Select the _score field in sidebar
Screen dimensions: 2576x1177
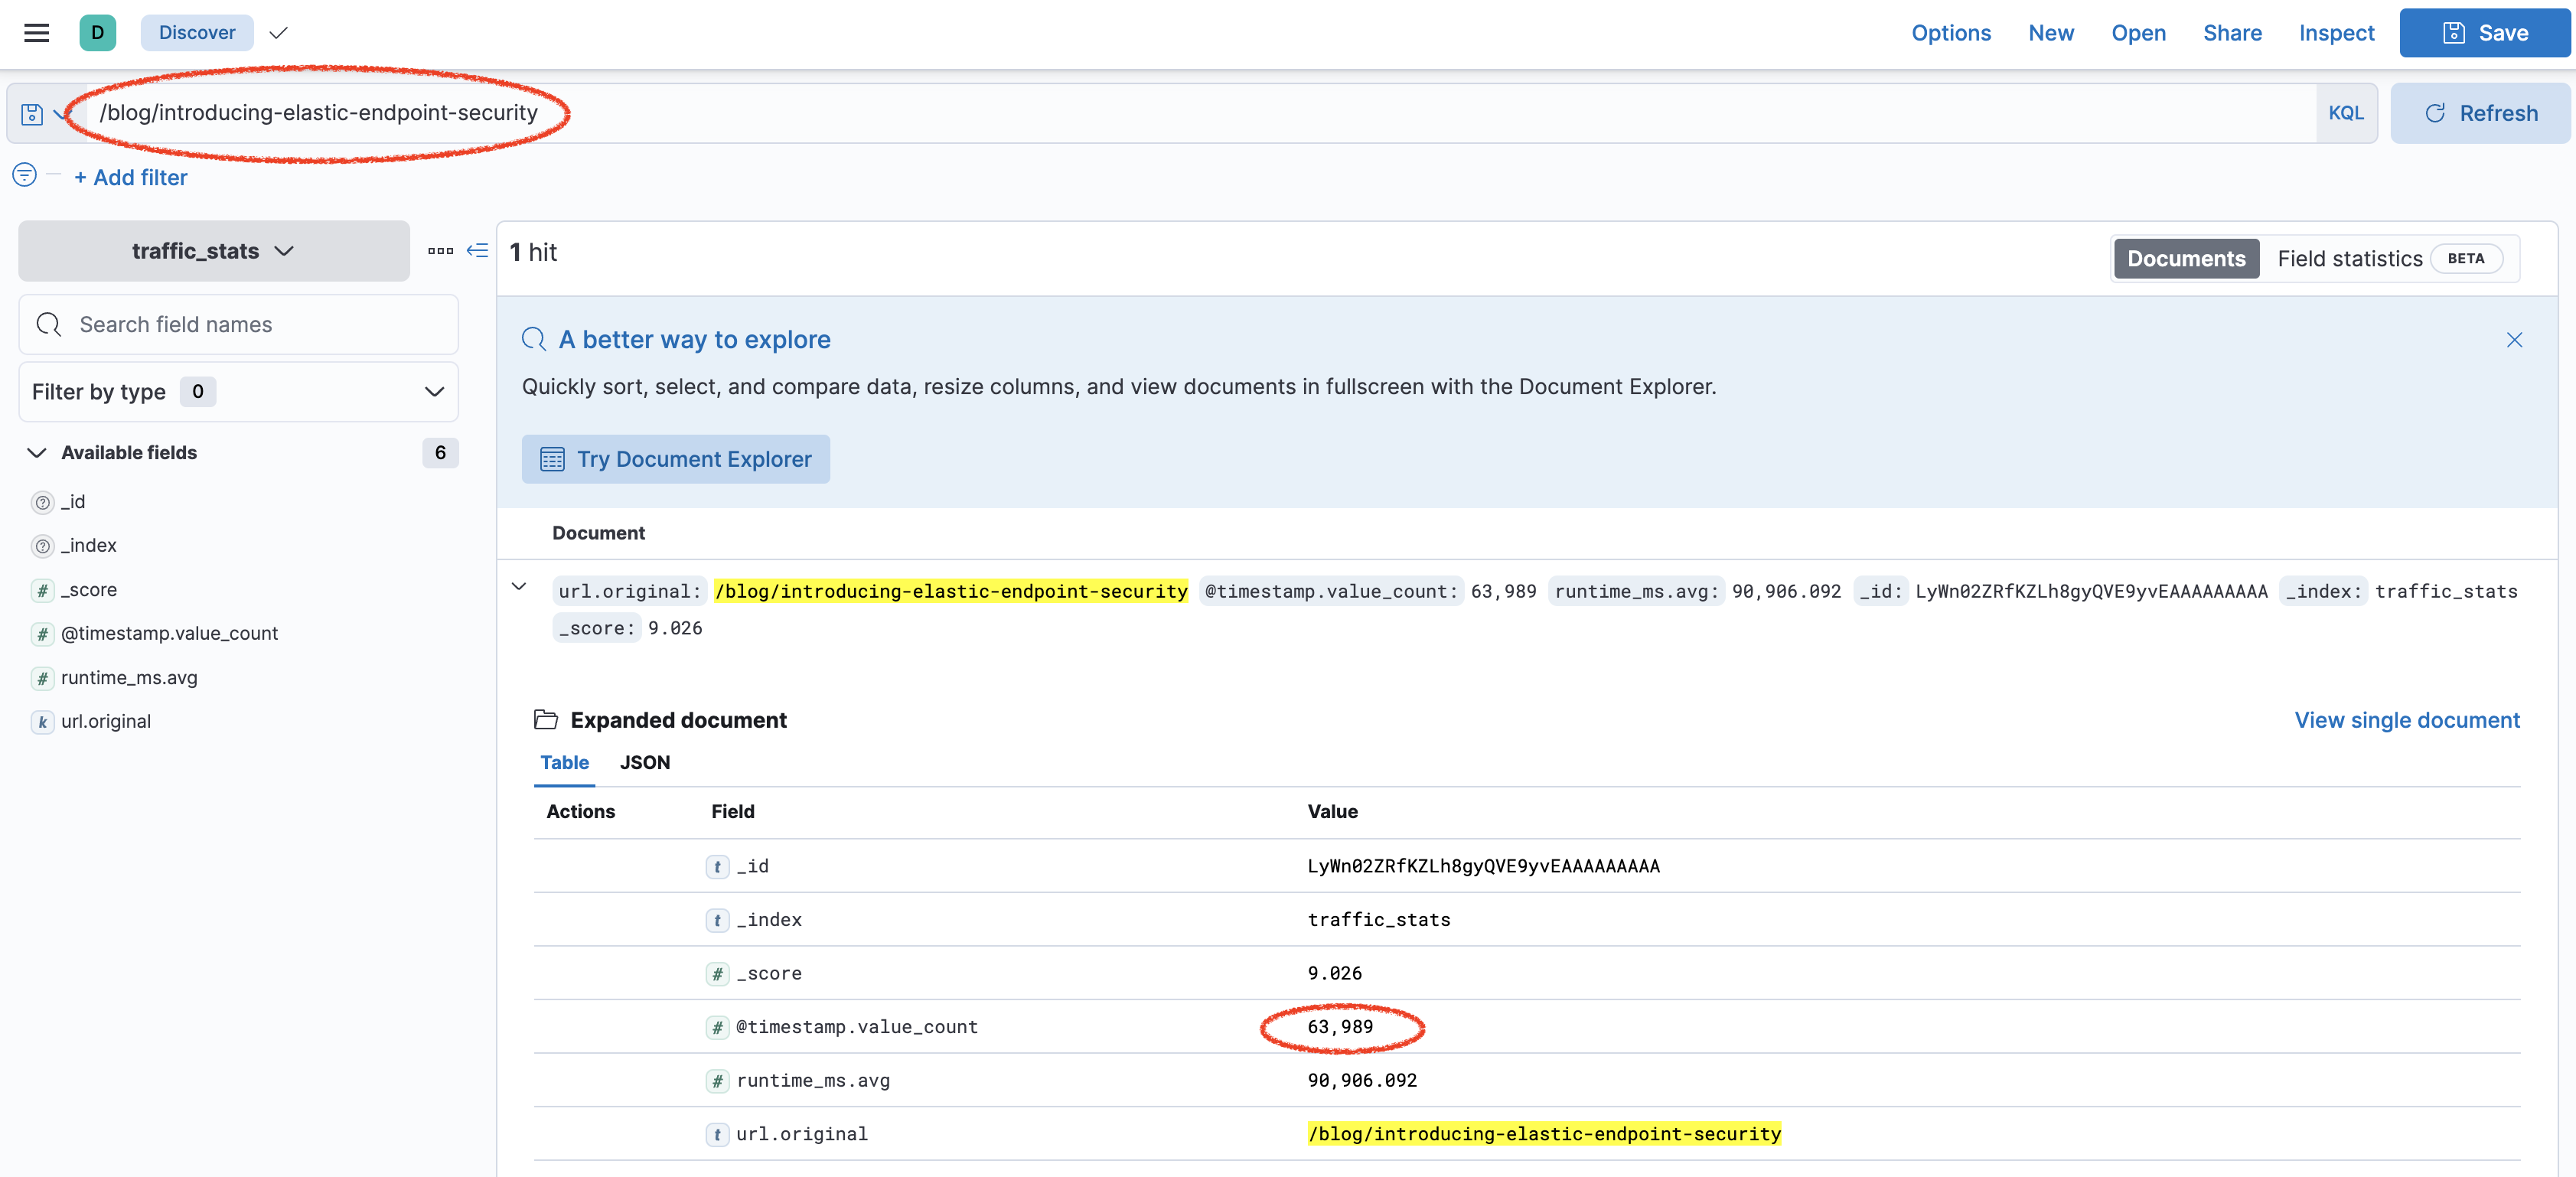[x=88, y=591]
